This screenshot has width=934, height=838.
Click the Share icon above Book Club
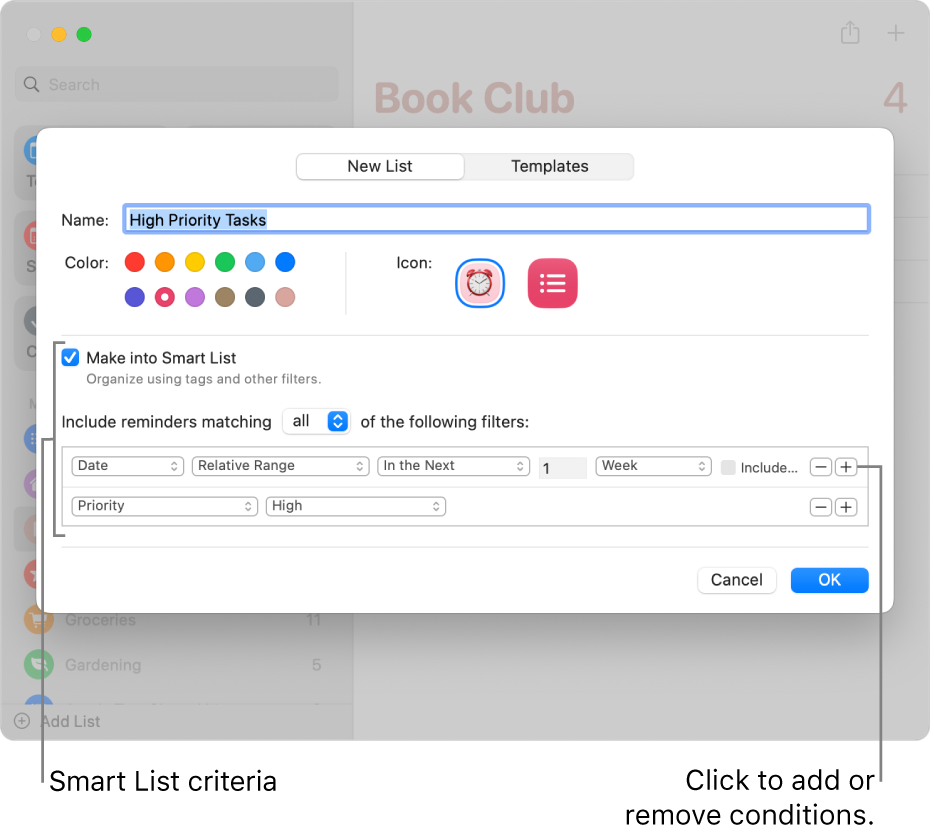pos(850,33)
